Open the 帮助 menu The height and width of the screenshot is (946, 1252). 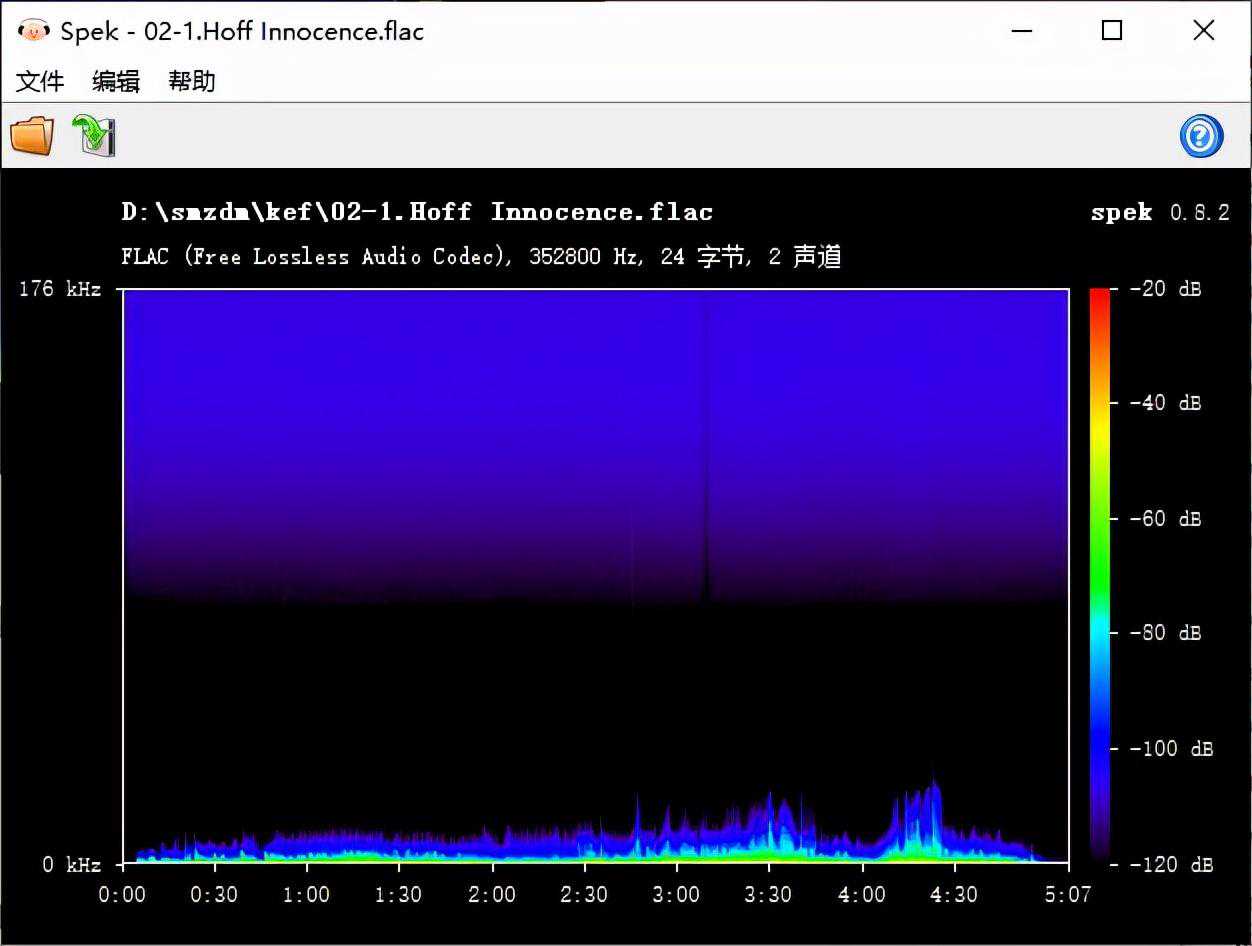click(x=192, y=81)
